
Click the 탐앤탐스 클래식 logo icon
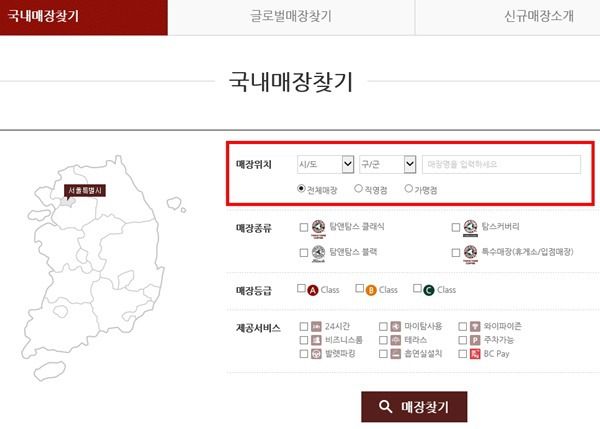tap(318, 229)
